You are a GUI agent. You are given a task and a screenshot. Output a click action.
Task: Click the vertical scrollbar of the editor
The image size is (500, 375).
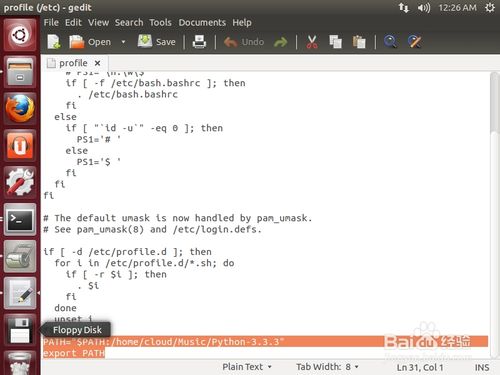[x=495, y=215]
